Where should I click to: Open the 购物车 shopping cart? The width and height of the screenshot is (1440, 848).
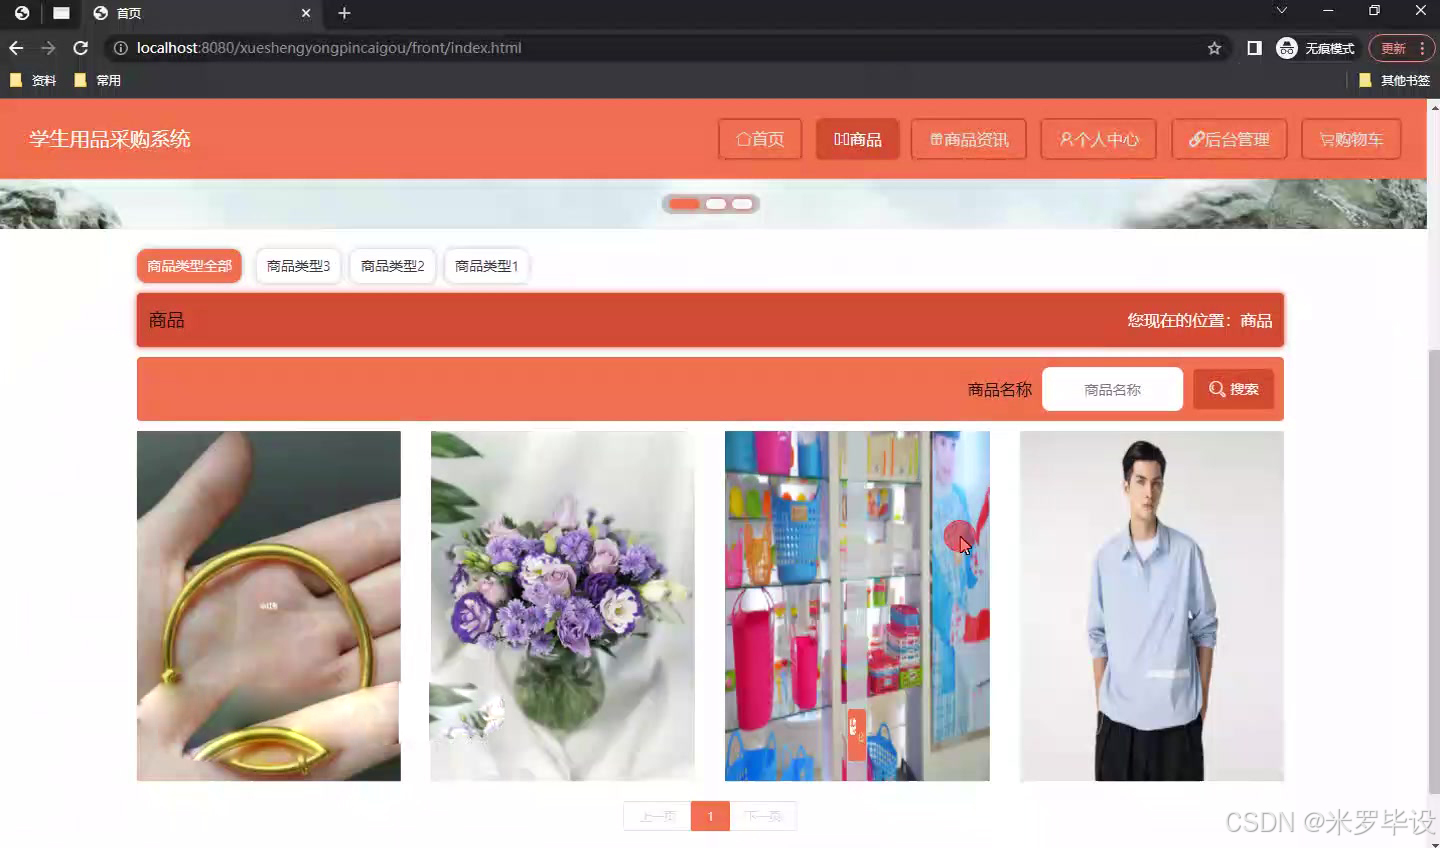(x=1351, y=139)
